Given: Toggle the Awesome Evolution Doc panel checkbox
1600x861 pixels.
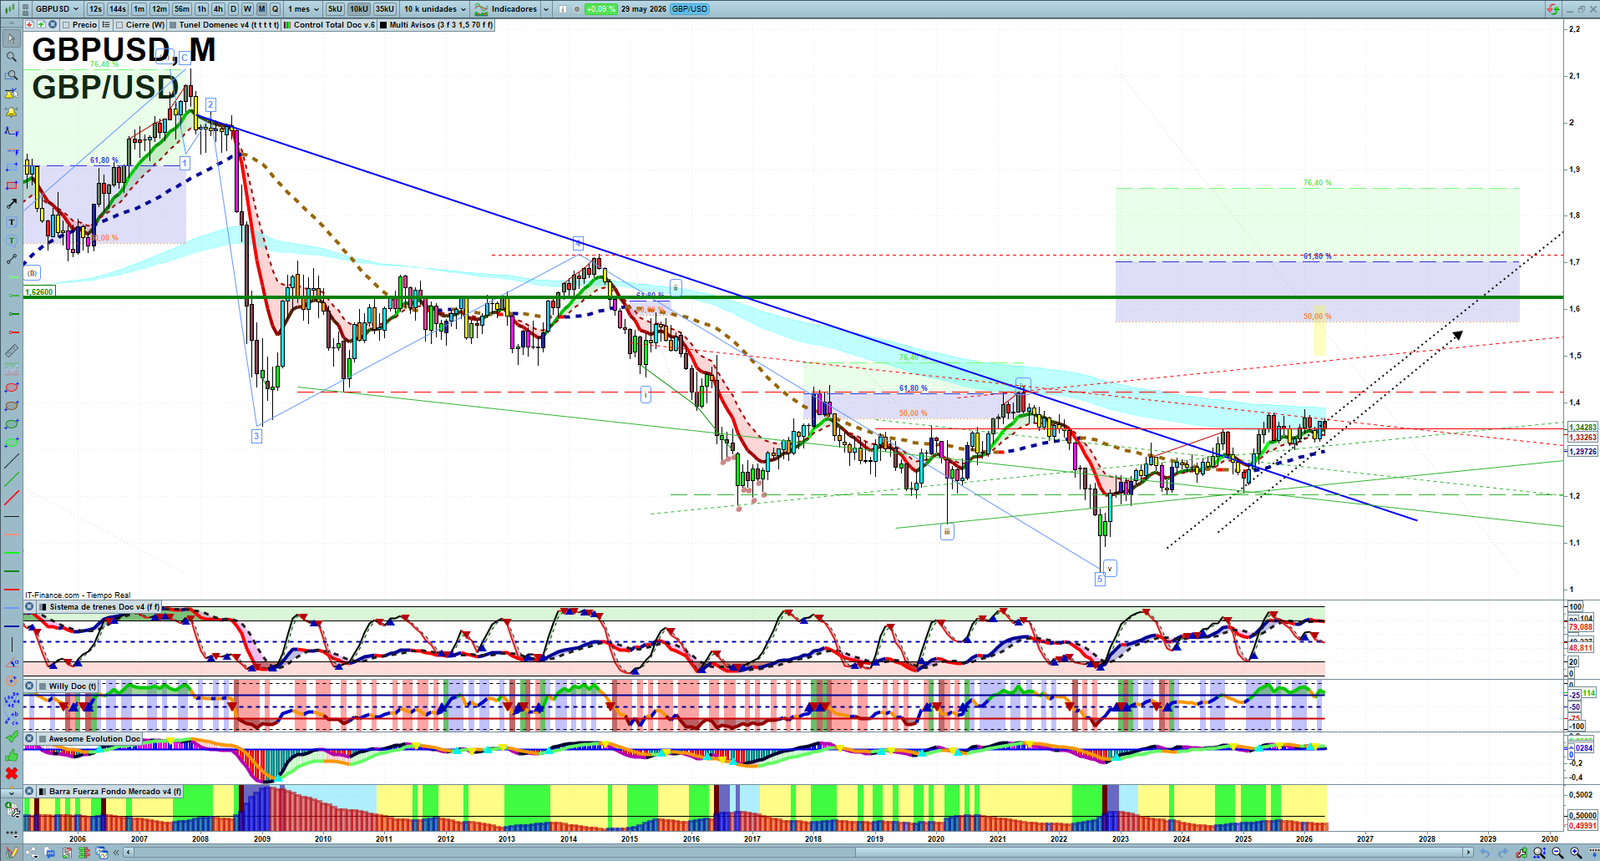Looking at the screenshot, I should tap(43, 739).
